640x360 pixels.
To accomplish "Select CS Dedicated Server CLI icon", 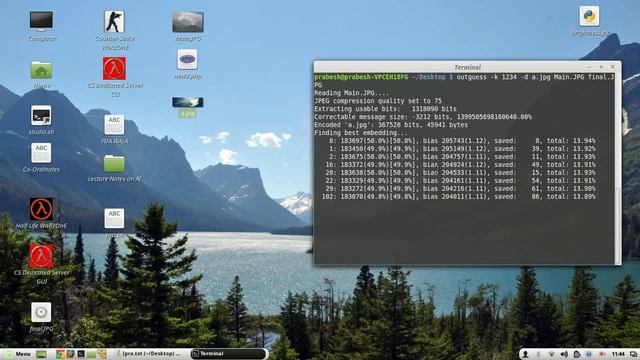I will click(114, 69).
